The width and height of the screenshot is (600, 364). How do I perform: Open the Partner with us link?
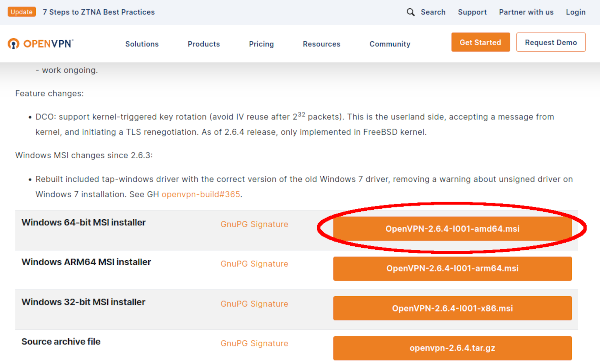click(x=526, y=12)
